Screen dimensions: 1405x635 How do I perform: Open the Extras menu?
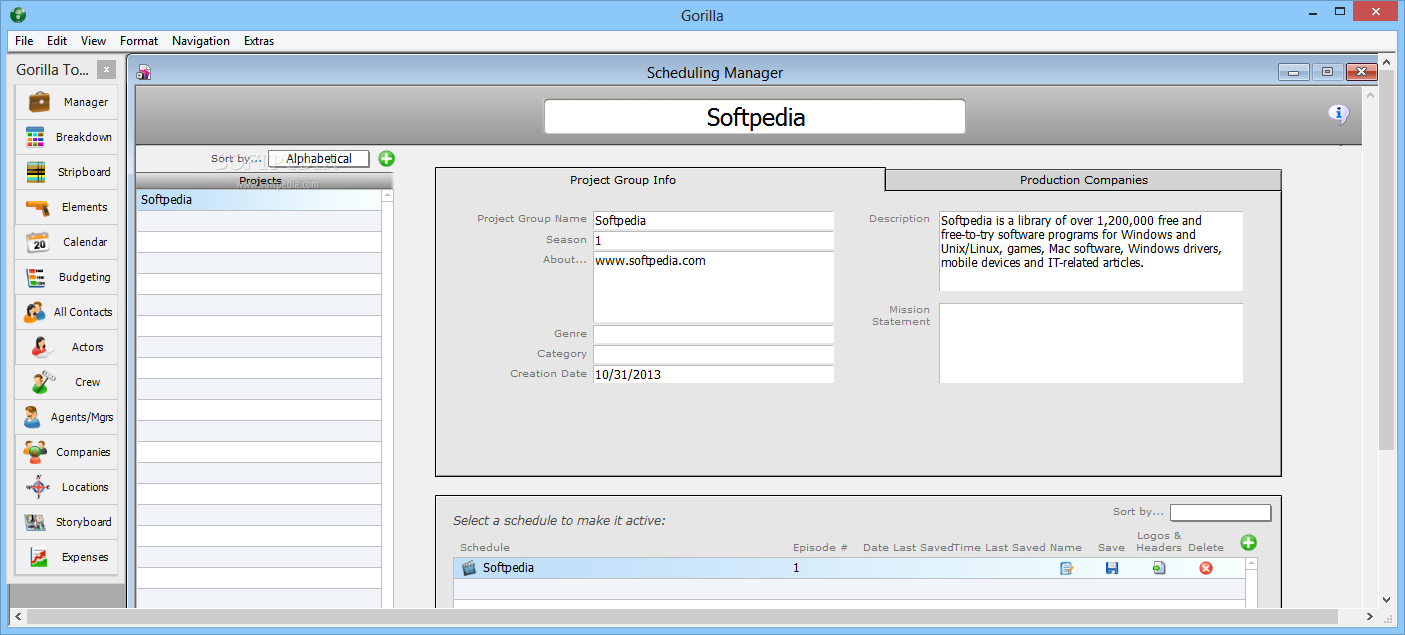259,41
